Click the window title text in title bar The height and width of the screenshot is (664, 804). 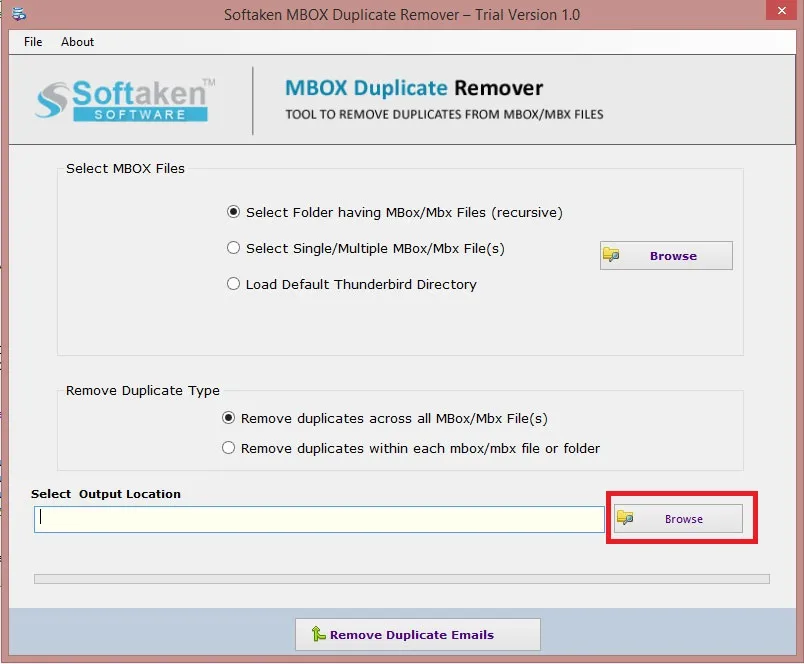point(401,14)
